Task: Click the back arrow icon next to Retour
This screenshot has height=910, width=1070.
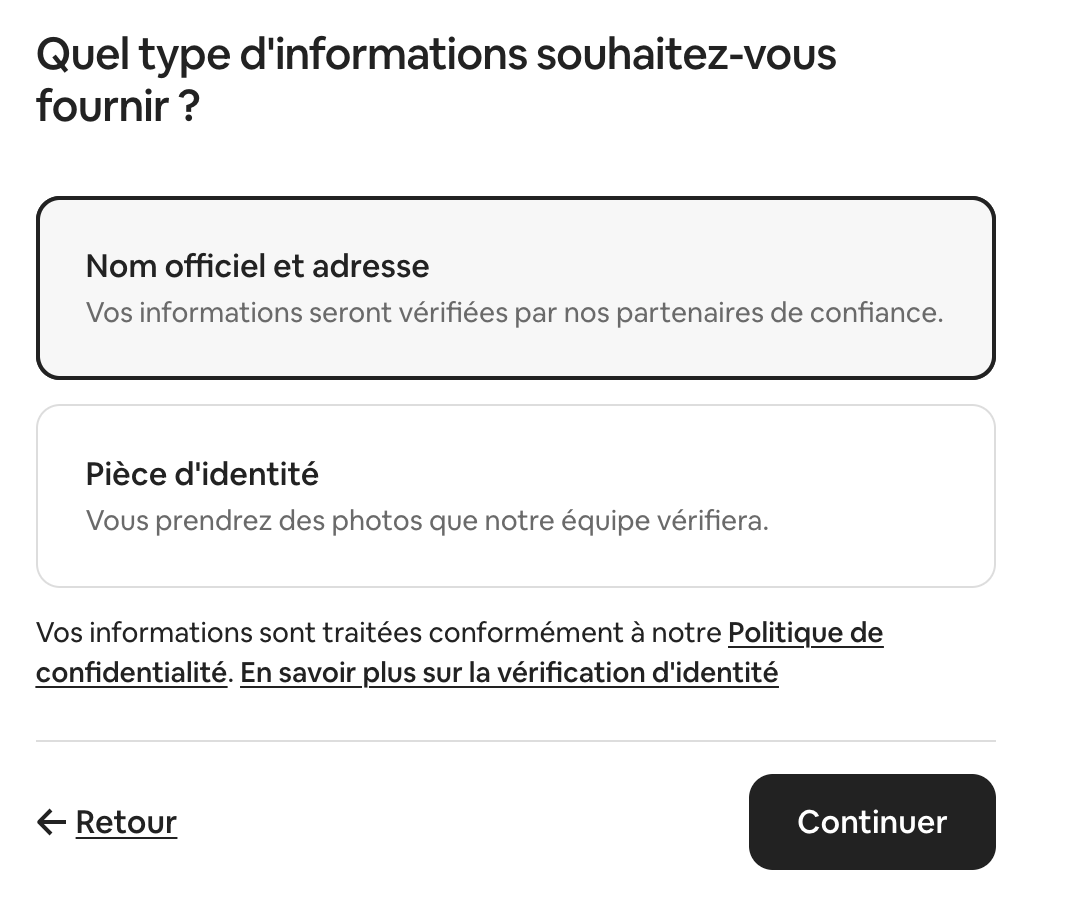Action: (x=50, y=822)
